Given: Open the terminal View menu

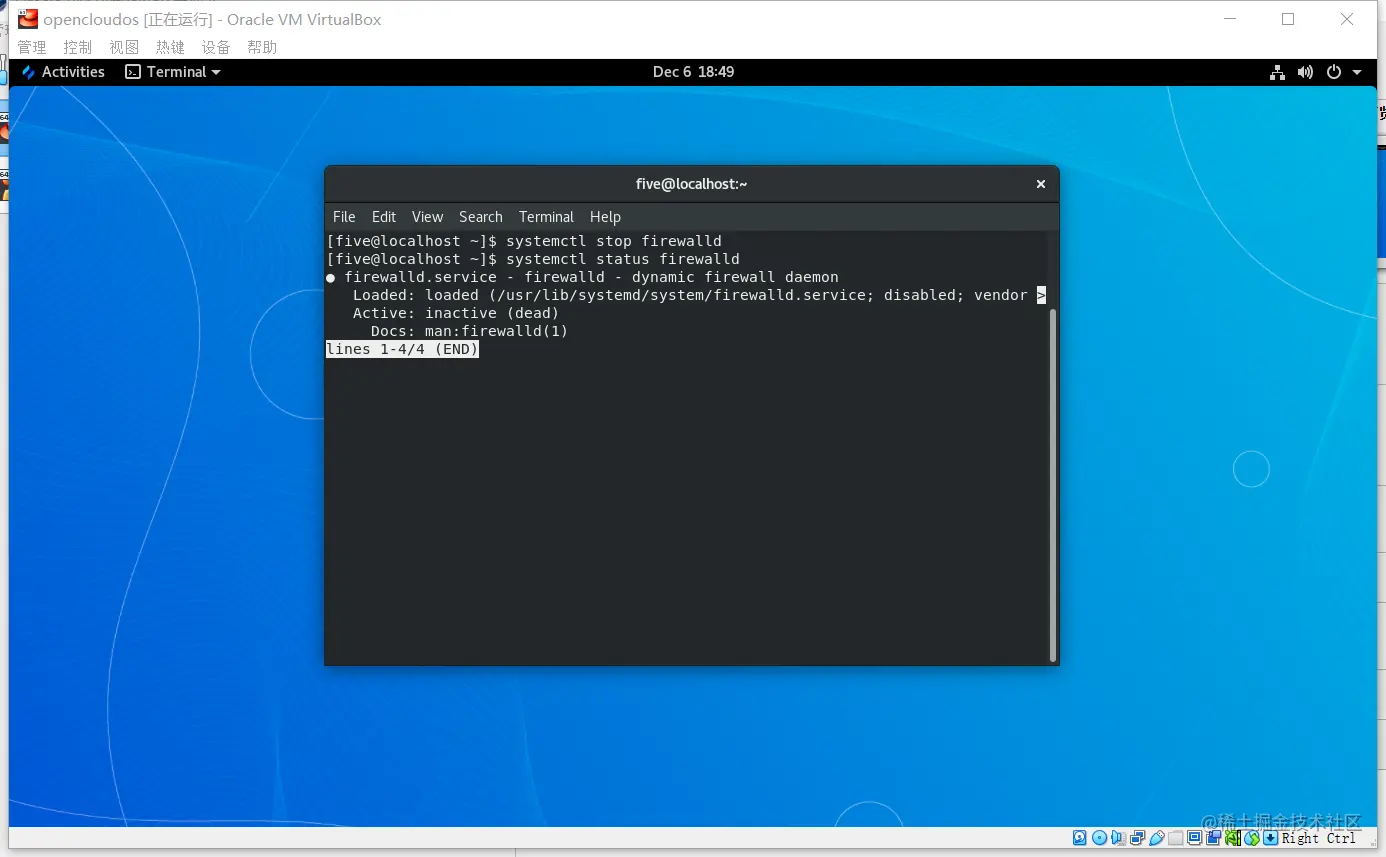Looking at the screenshot, I should (x=427, y=217).
